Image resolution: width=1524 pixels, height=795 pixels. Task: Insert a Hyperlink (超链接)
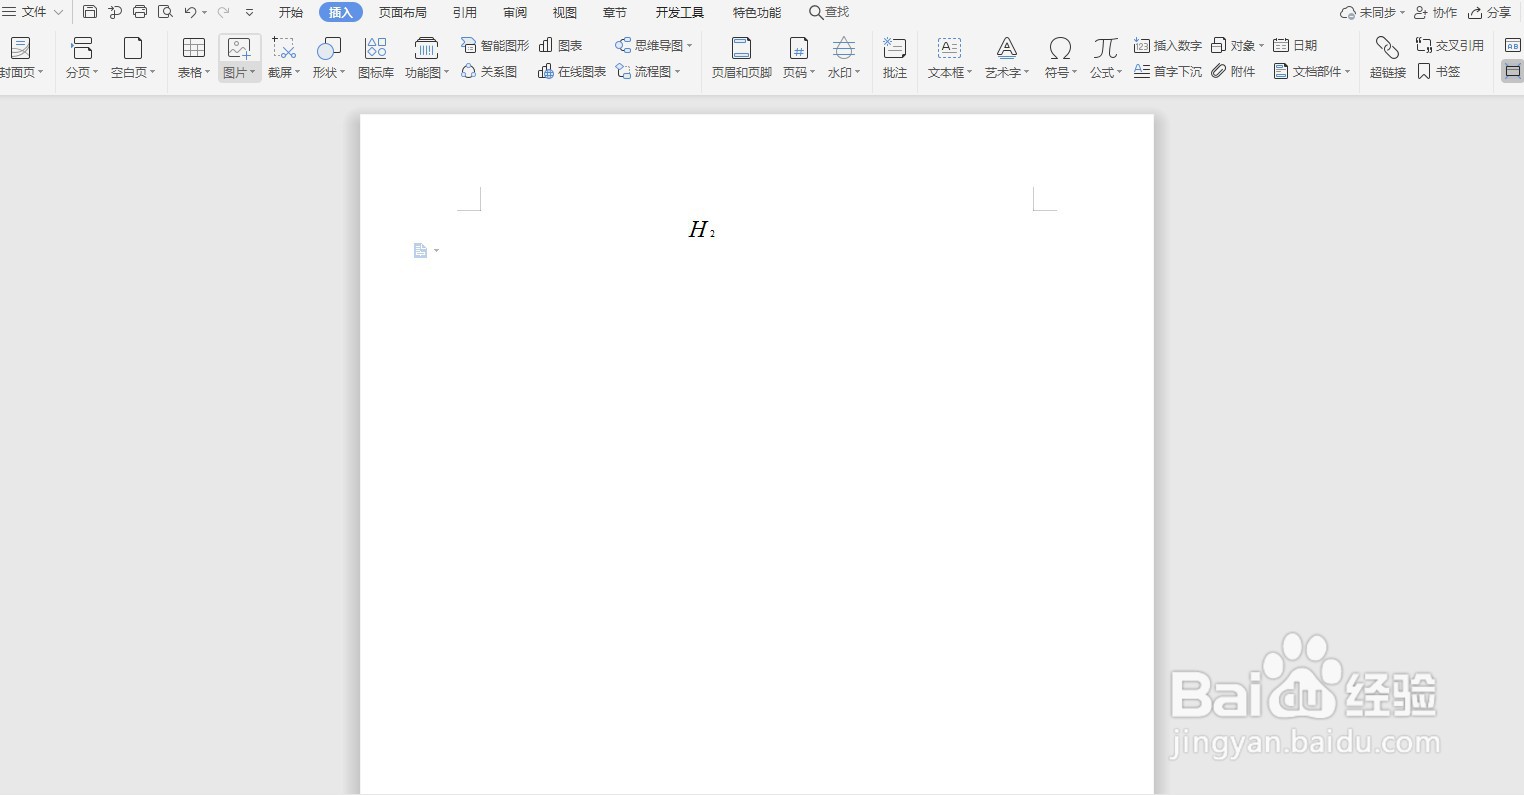pyautogui.click(x=1387, y=58)
